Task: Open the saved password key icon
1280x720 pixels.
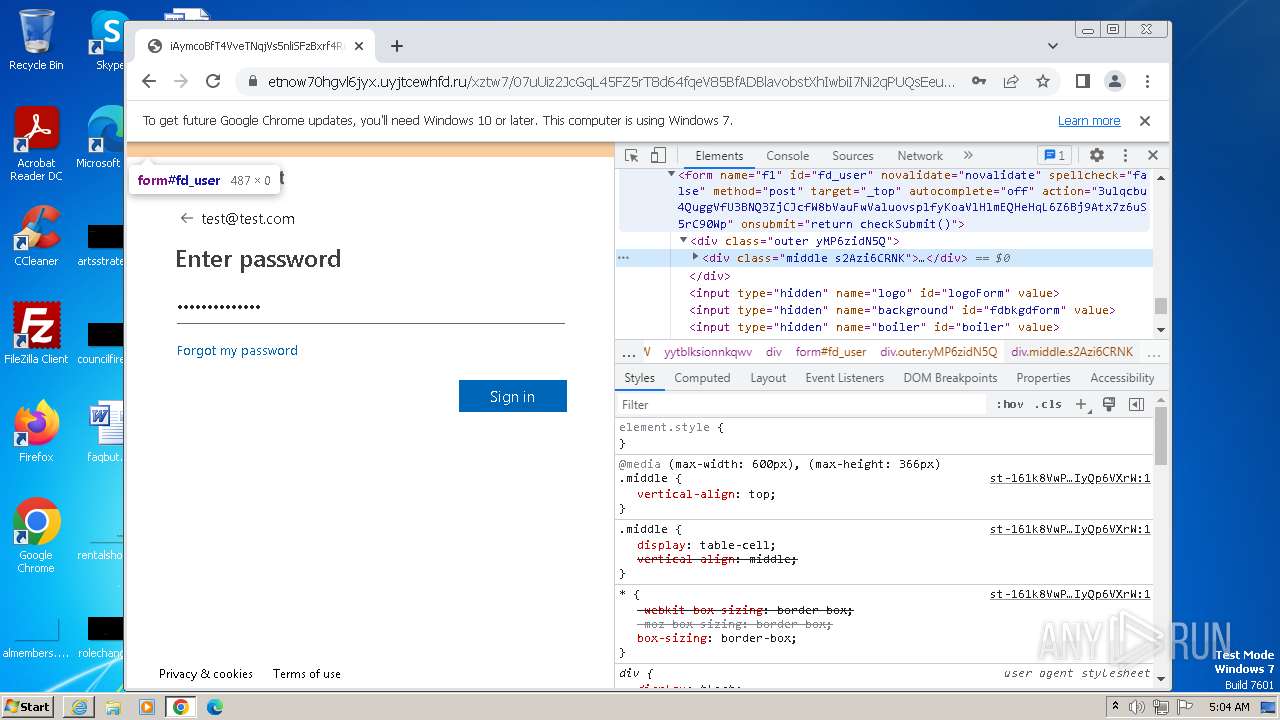Action: click(980, 81)
